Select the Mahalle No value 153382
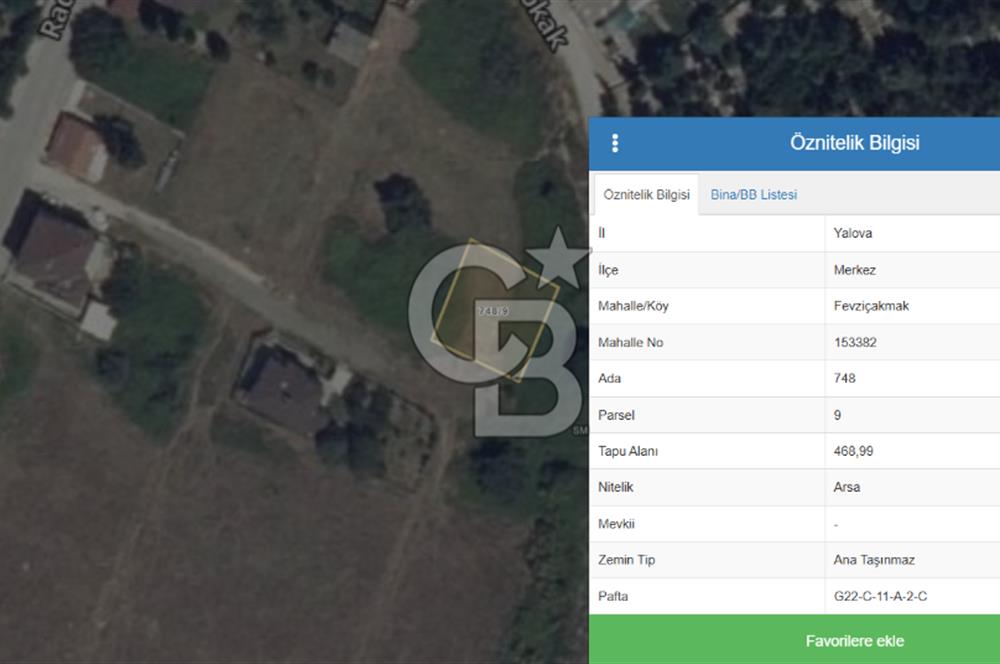 tap(856, 342)
